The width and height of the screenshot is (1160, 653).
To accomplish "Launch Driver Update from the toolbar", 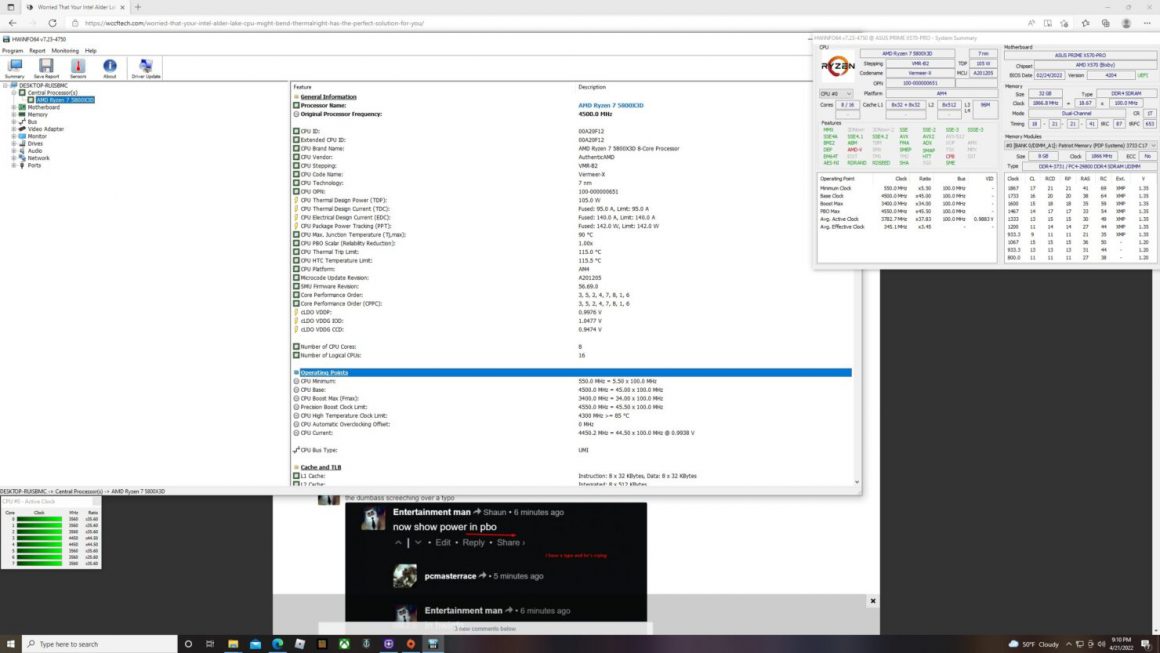I will [x=147, y=64].
